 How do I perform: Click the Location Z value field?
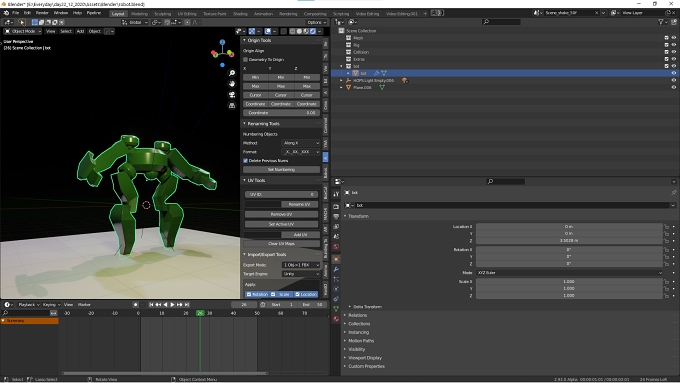coord(569,240)
